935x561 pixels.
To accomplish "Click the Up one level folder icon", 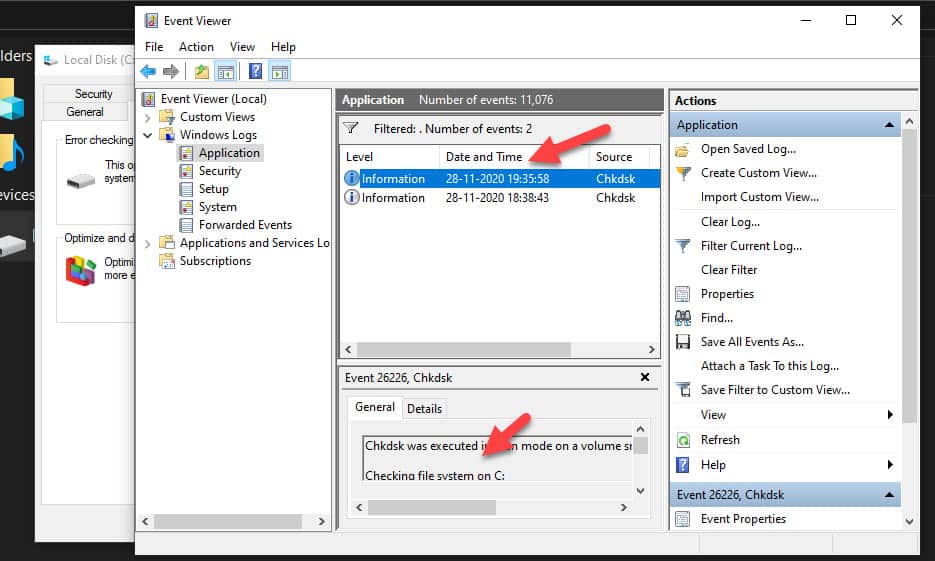I will point(202,72).
